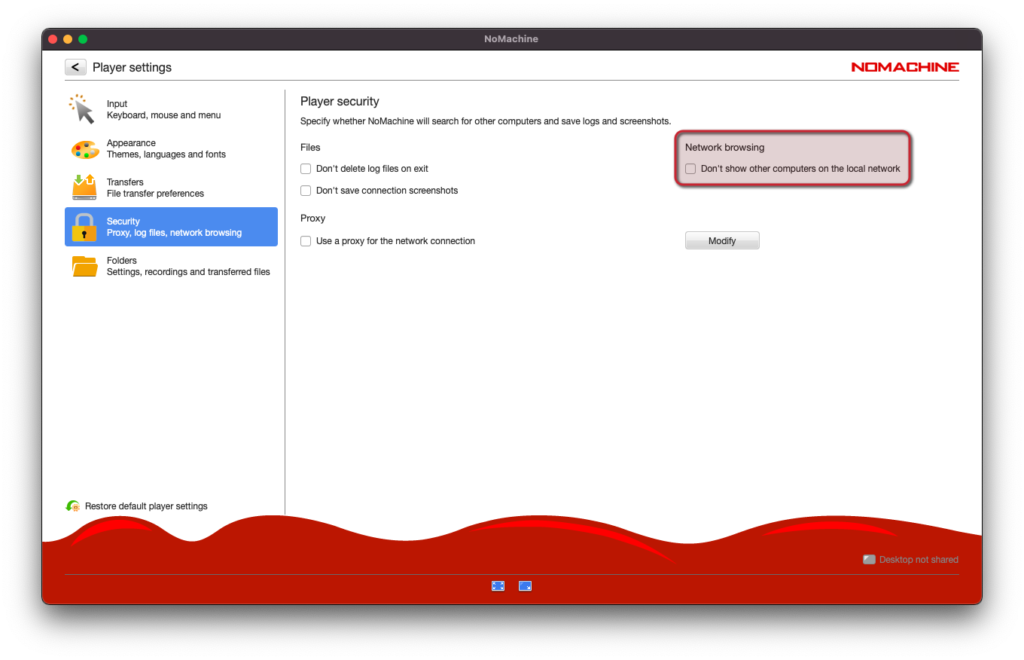
Task: Enable Don't delete log files on exit
Action: pos(306,168)
